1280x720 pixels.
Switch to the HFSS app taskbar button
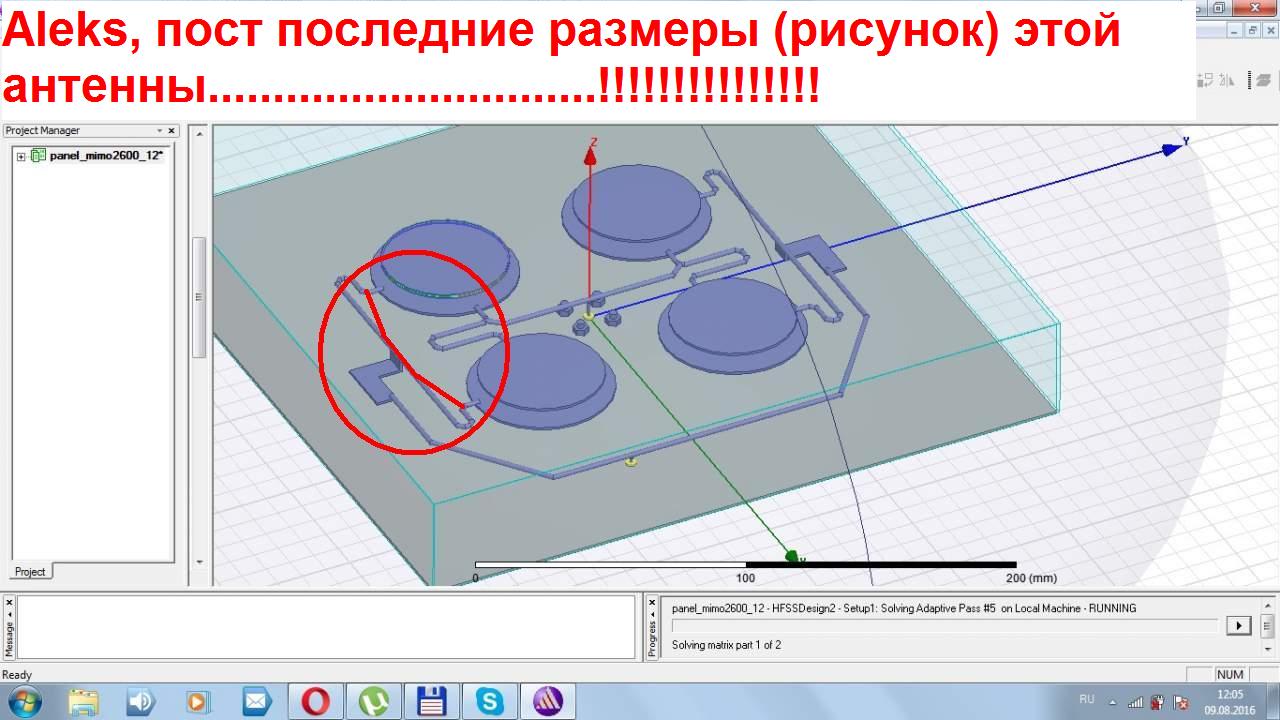pos(547,701)
